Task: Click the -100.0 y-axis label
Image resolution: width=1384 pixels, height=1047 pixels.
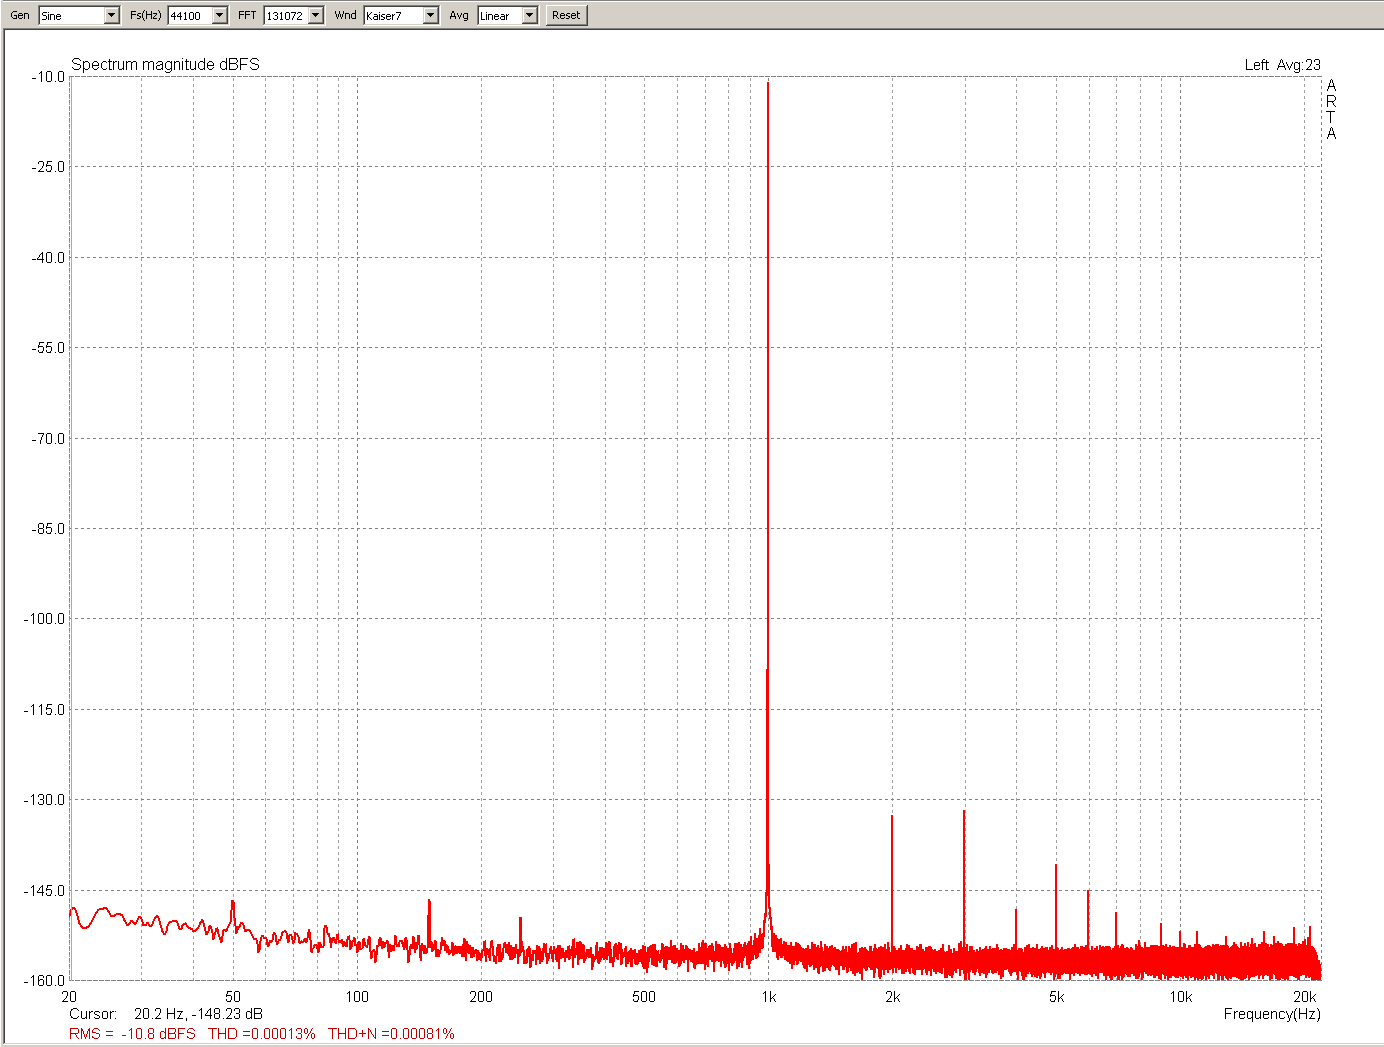Action: tap(44, 619)
